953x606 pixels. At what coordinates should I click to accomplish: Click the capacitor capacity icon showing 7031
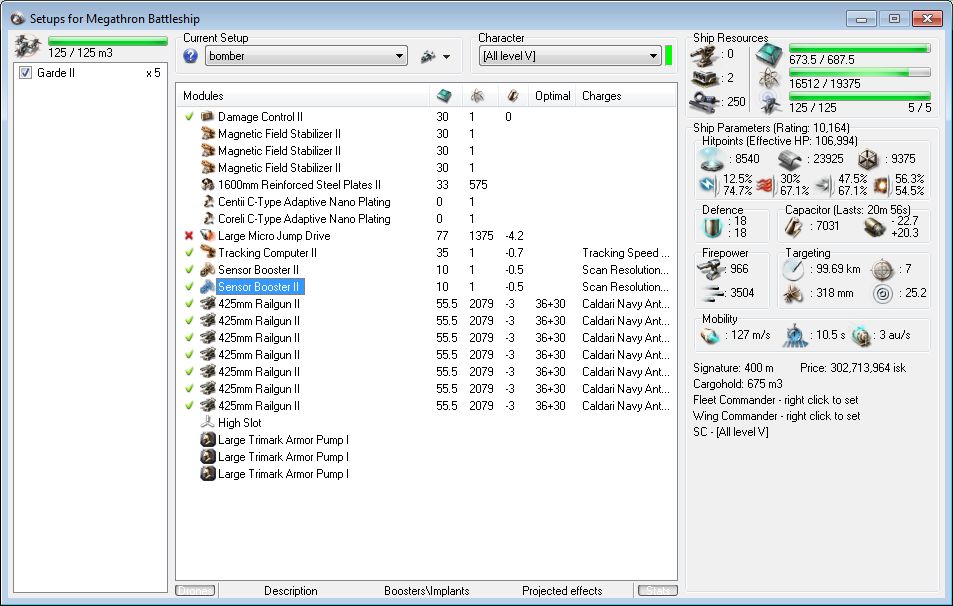(793, 227)
